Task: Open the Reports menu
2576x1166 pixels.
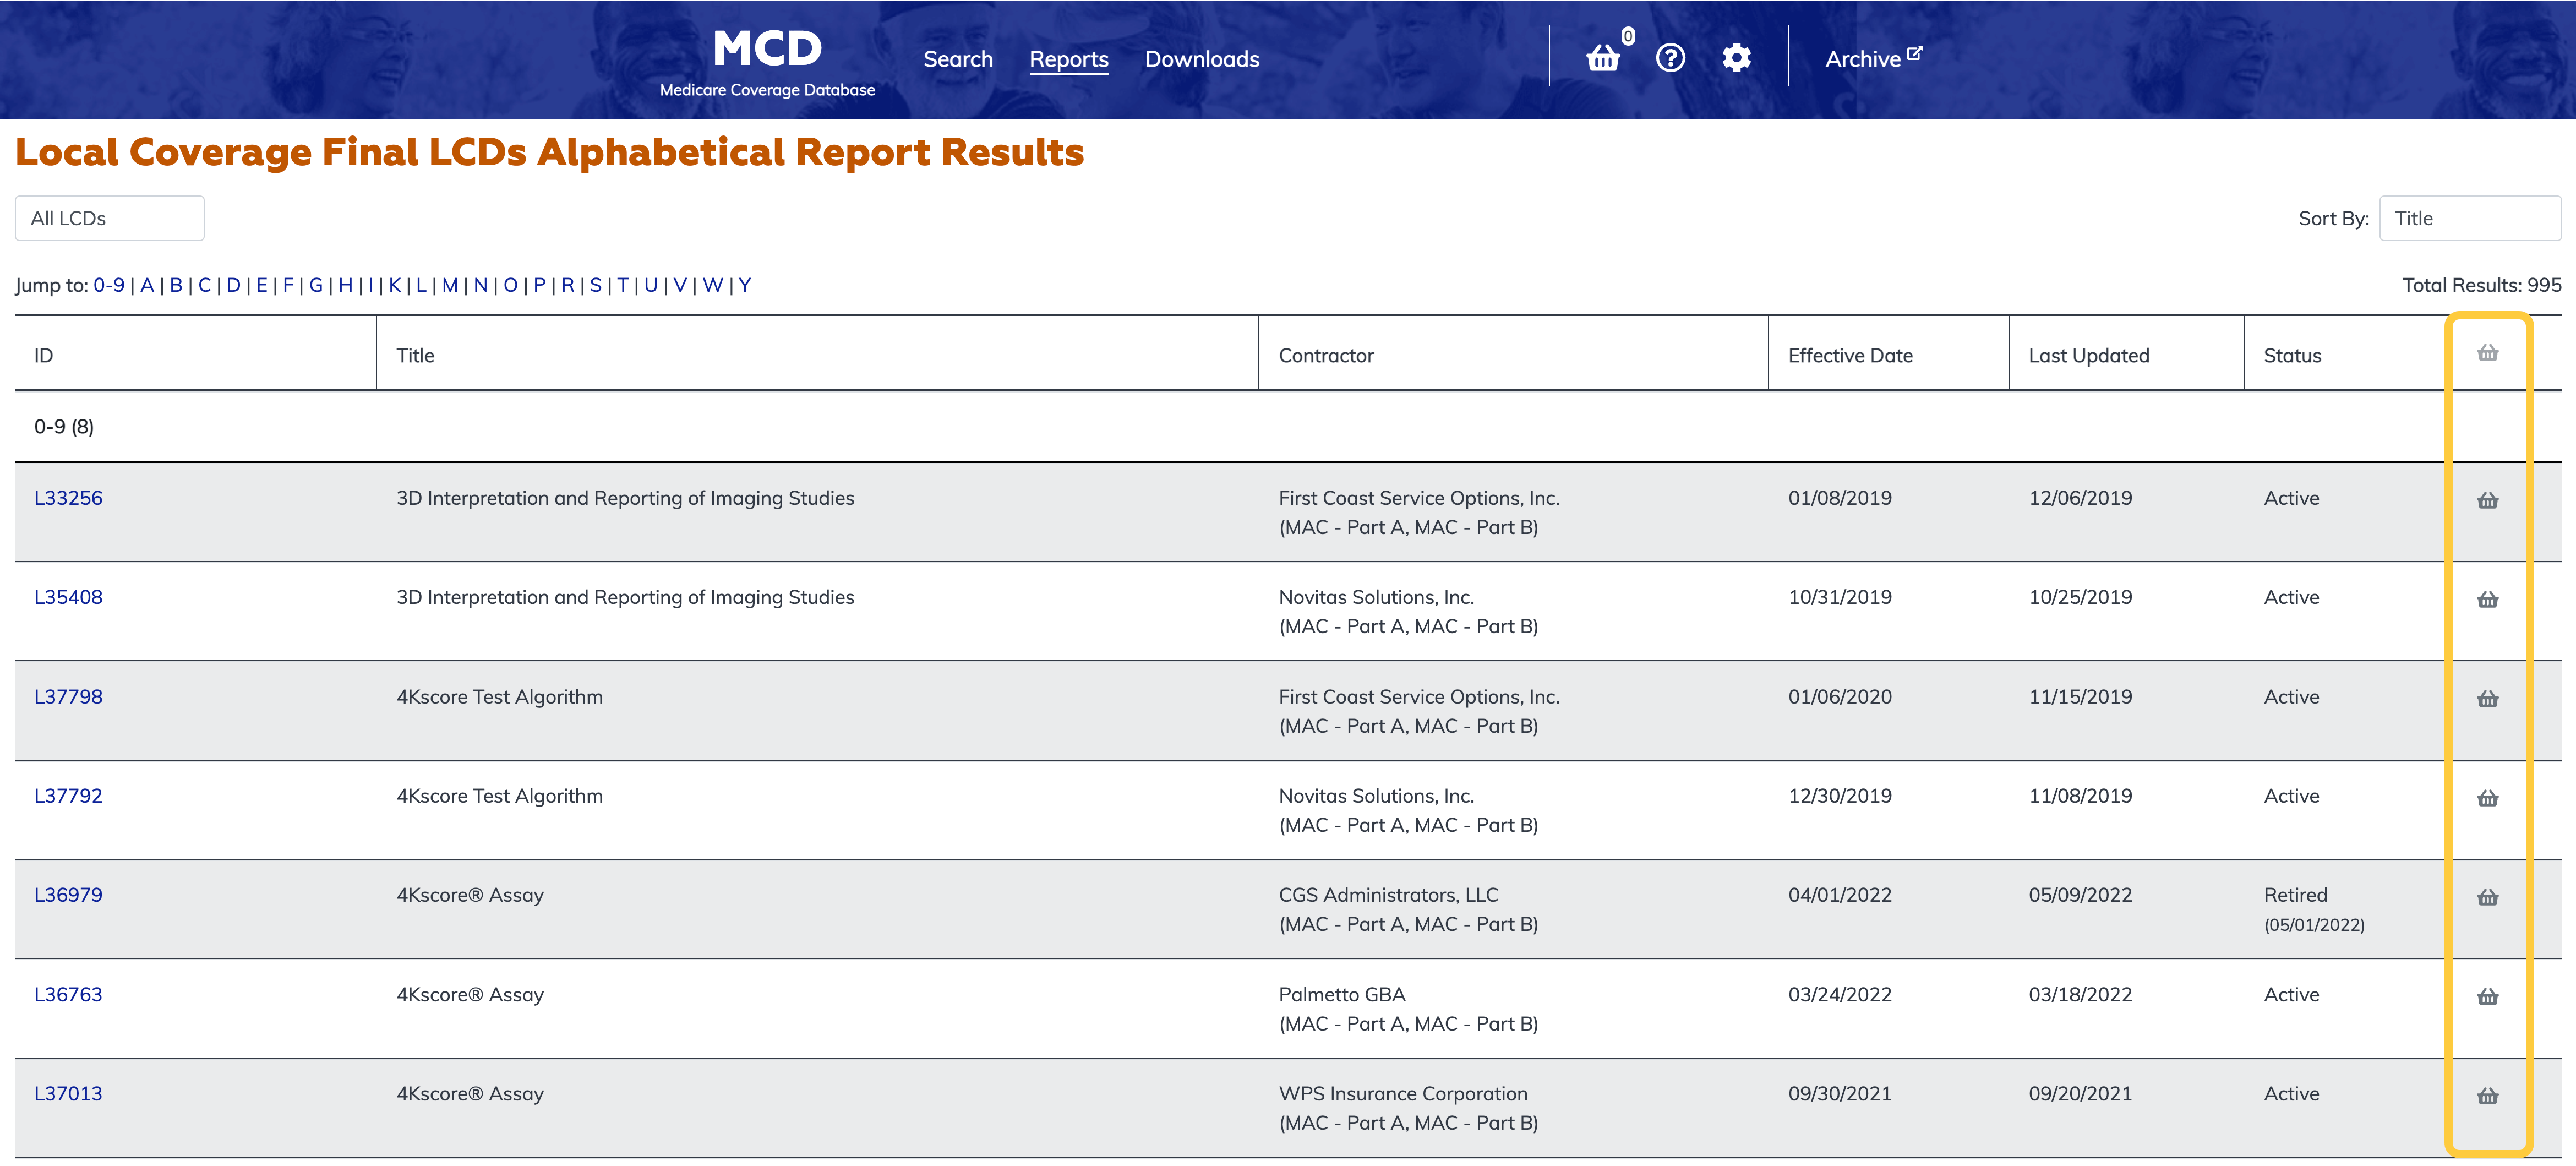Action: [1068, 59]
